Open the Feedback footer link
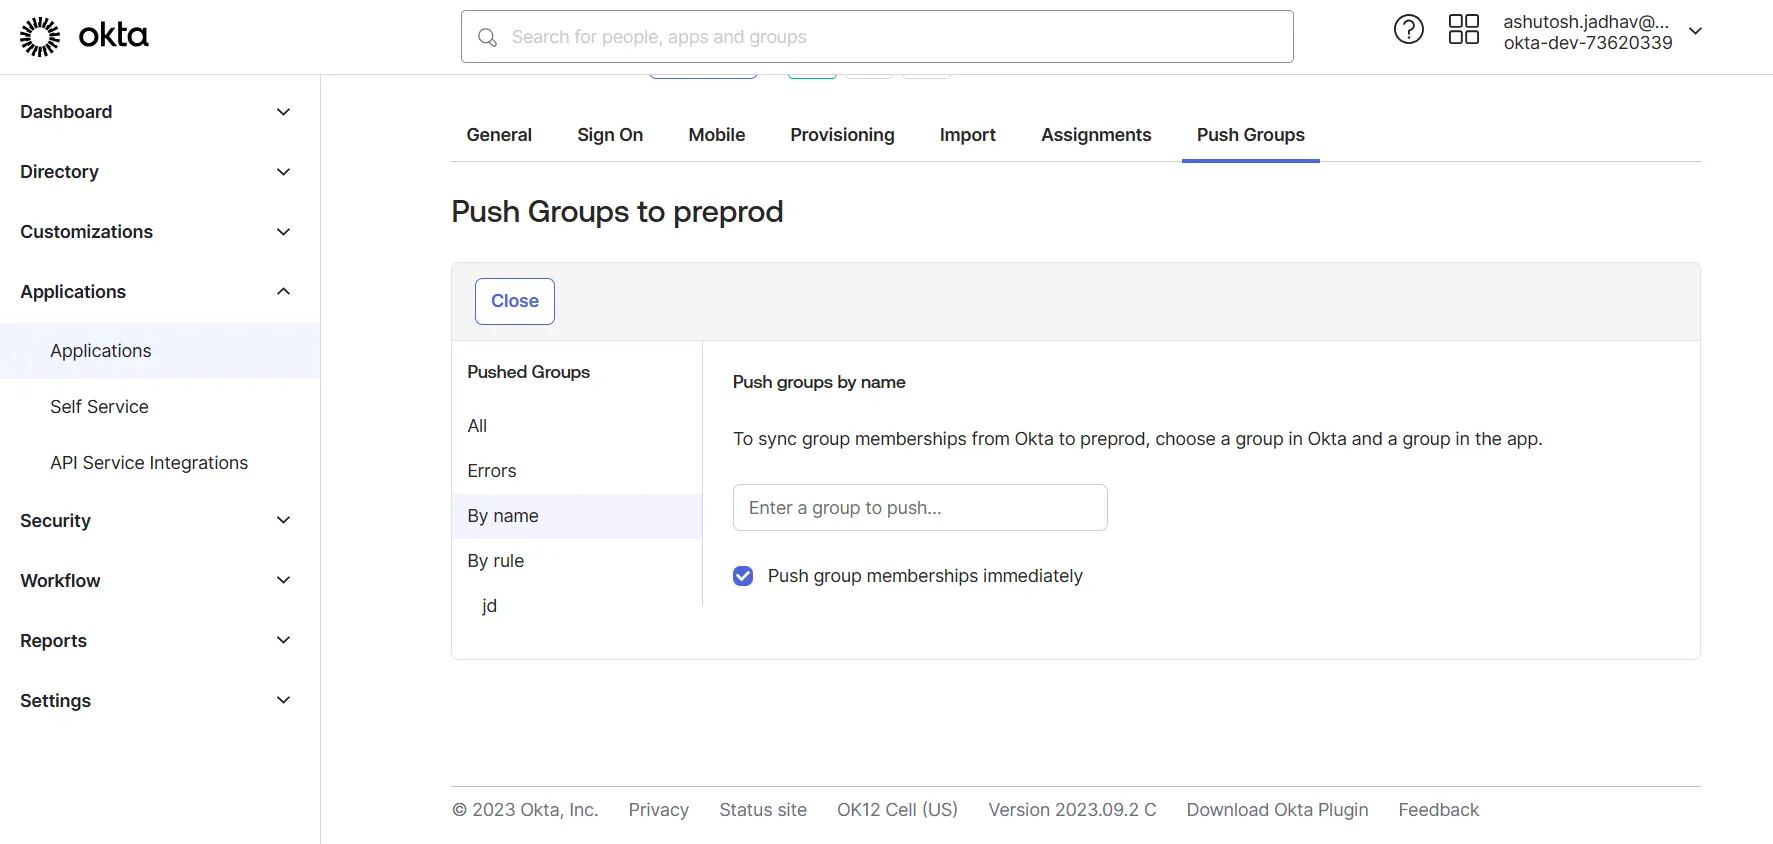The image size is (1773, 844). pyautogui.click(x=1438, y=810)
